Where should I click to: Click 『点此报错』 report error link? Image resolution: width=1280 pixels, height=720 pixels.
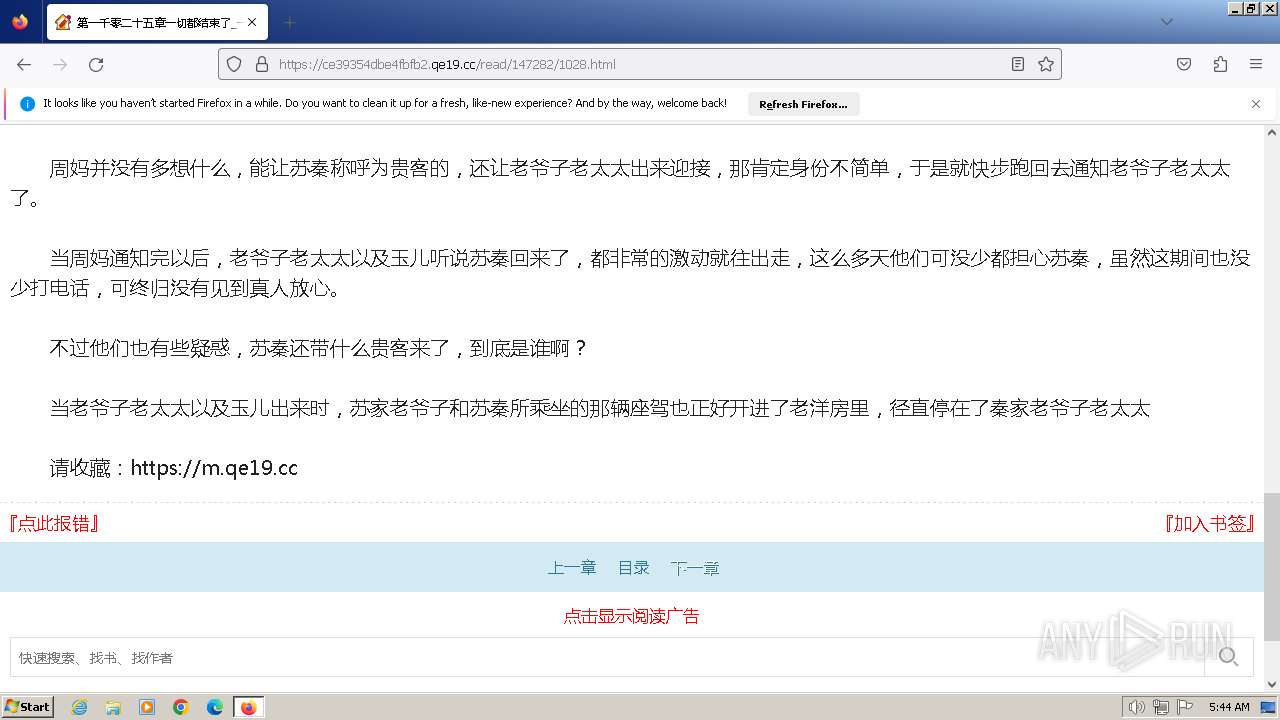54,523
